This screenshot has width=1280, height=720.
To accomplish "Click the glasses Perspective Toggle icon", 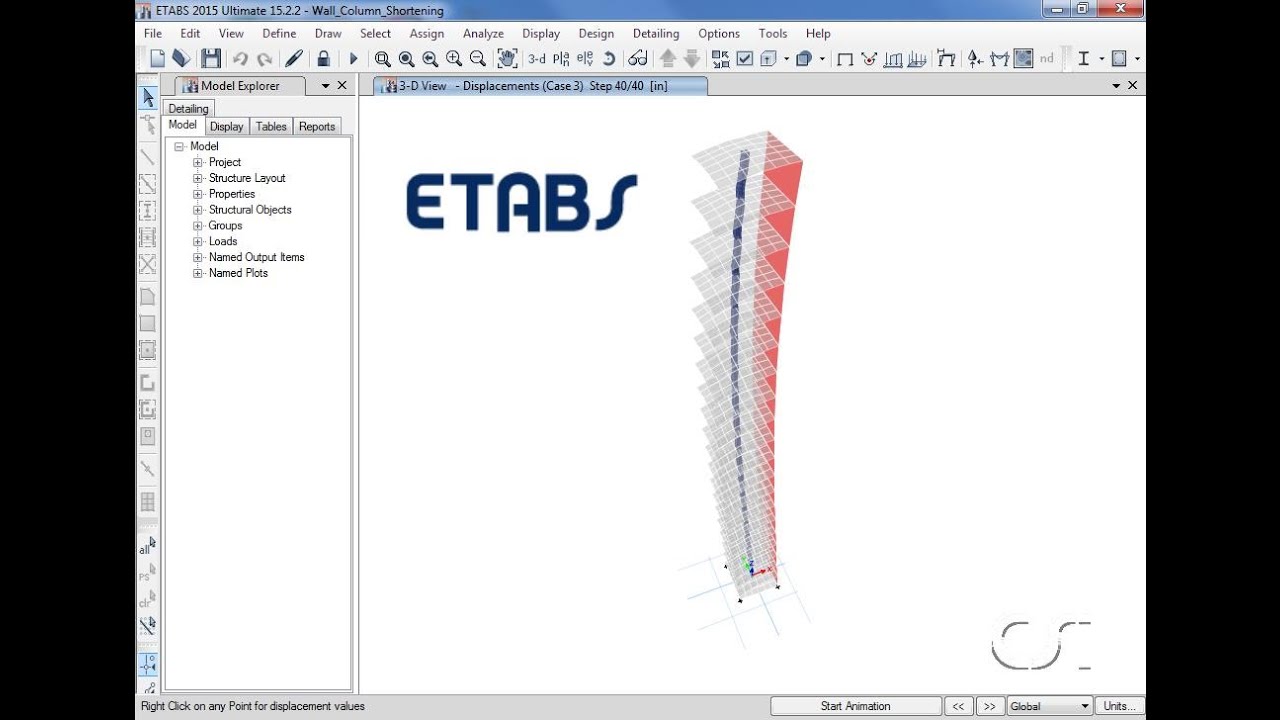I will [x=638, y=59].
